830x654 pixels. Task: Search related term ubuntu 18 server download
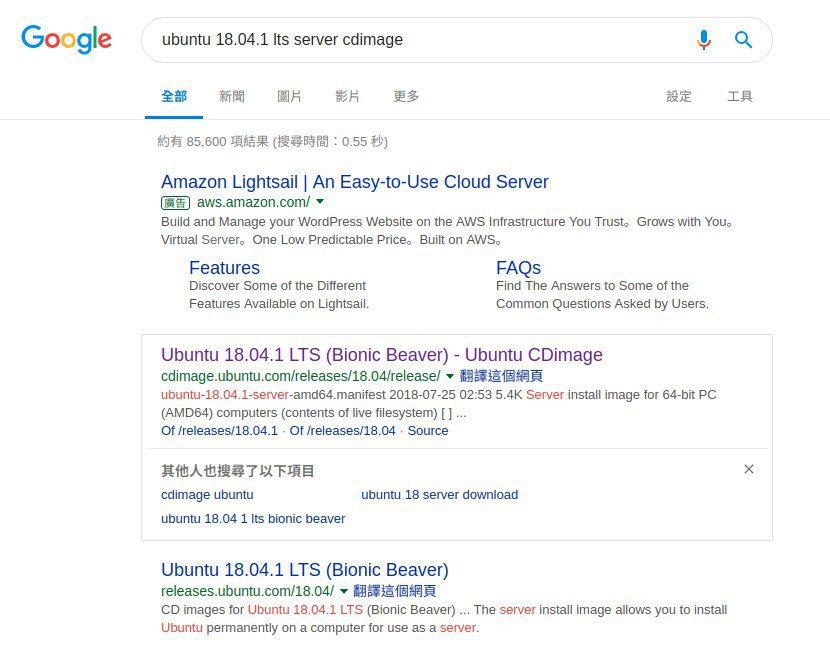439,495
